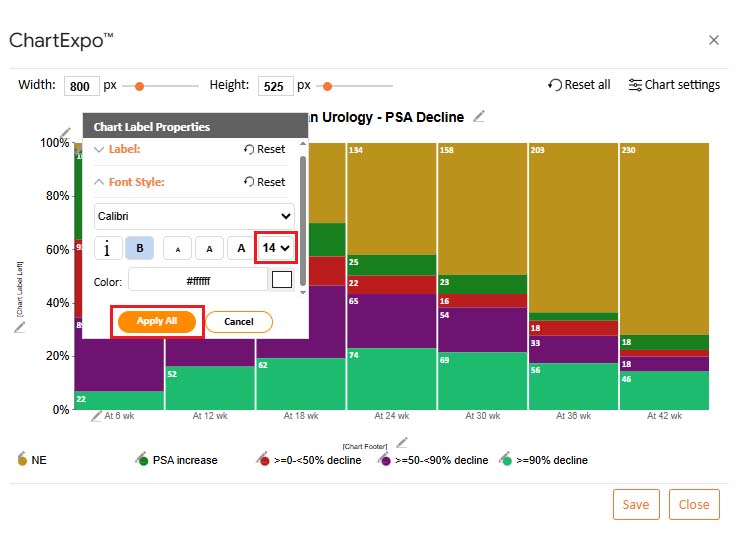Viewport: 735px width, 547px height.
Task: Open the font size 14 dropdown
Action: pos(275,248)
